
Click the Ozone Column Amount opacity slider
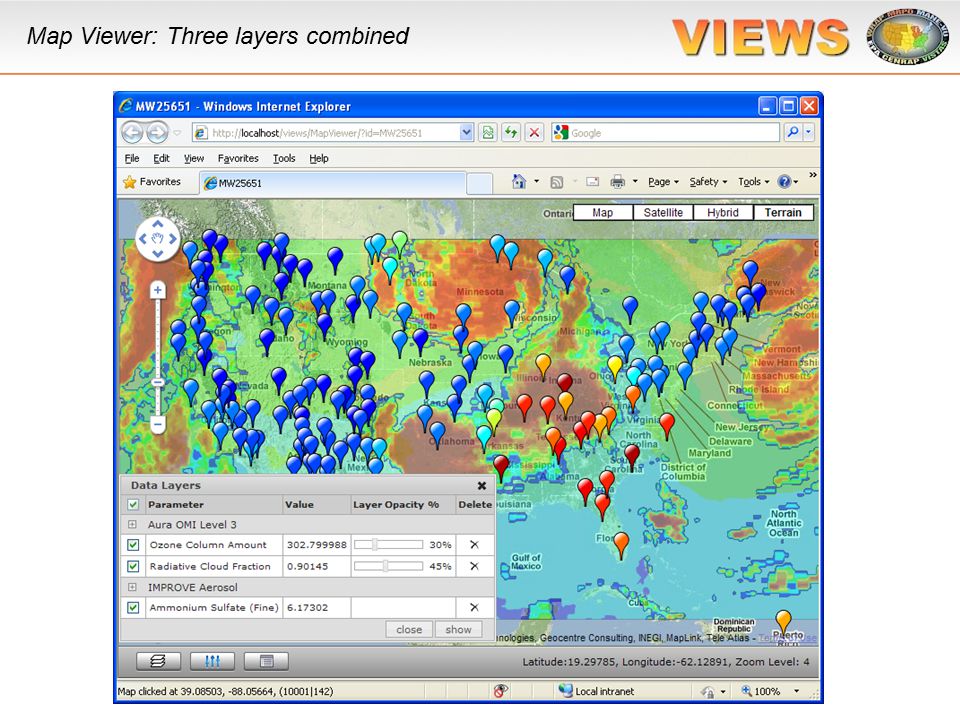tap(388, 544)
